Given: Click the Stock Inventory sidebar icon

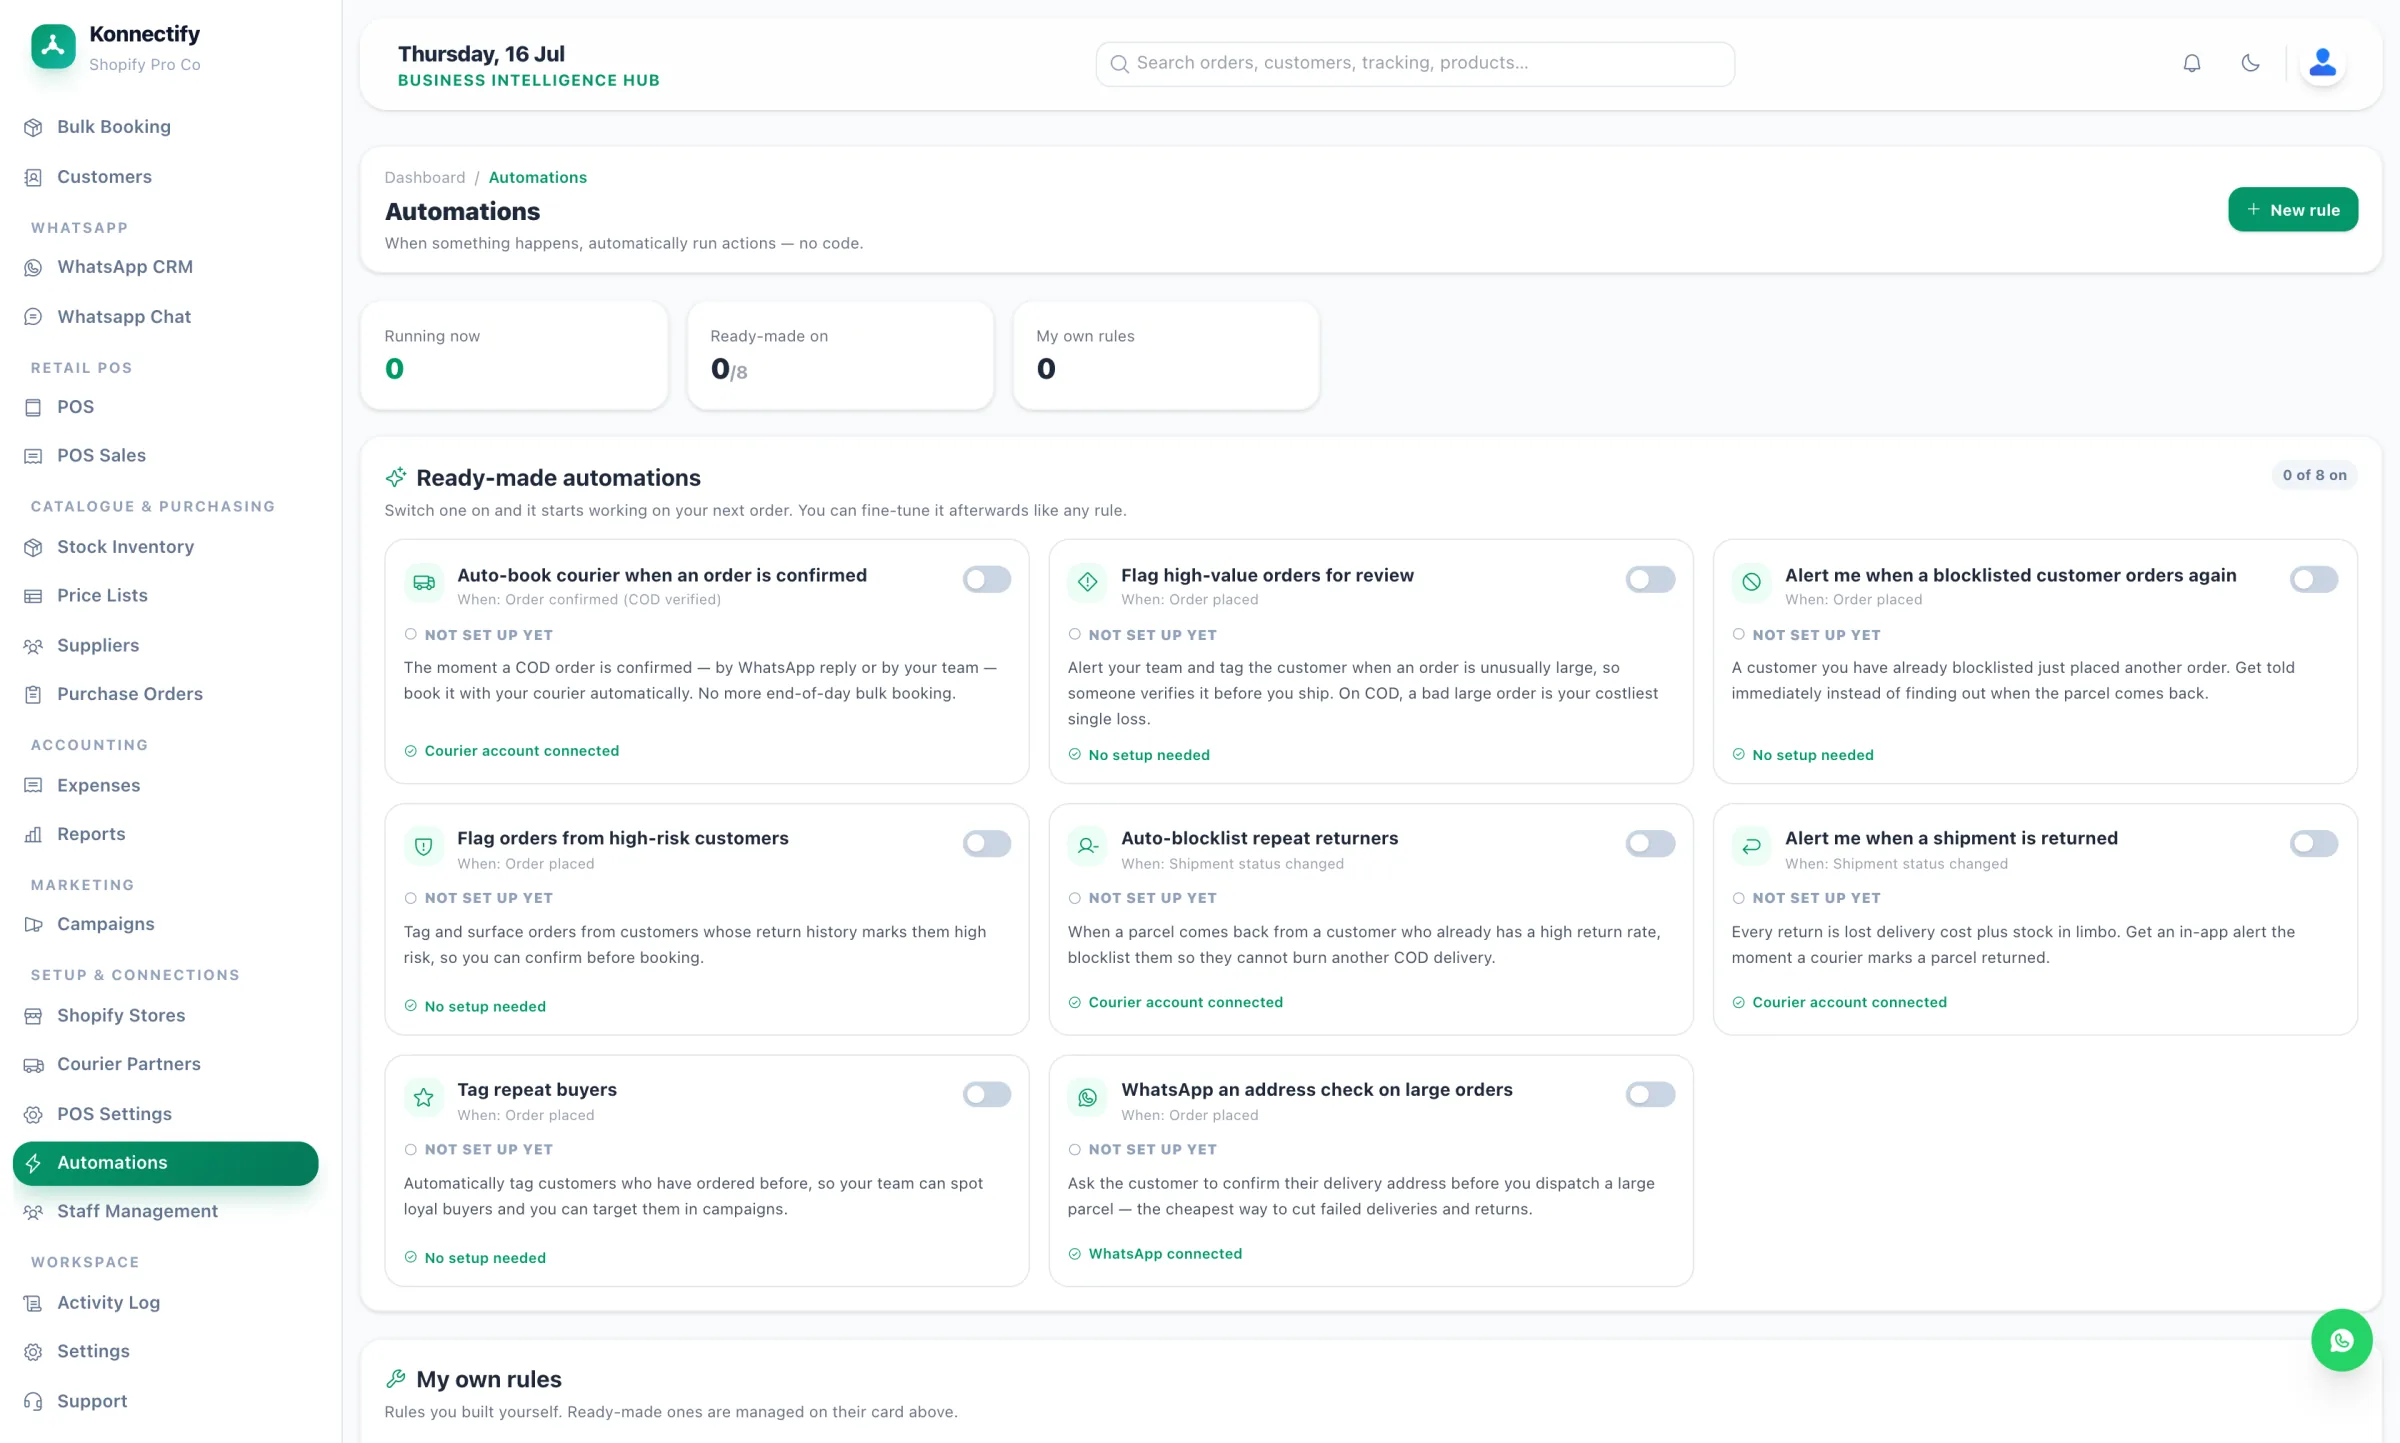Looking at the screenshot, I should point(33,547).
